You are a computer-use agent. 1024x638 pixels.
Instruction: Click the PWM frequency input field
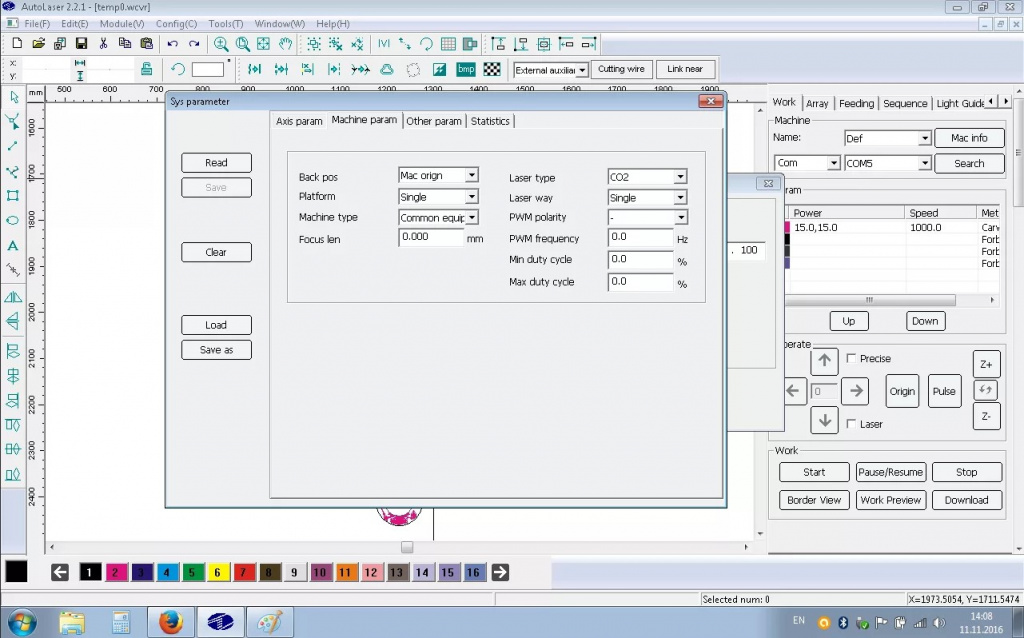[x=640, y=237]
